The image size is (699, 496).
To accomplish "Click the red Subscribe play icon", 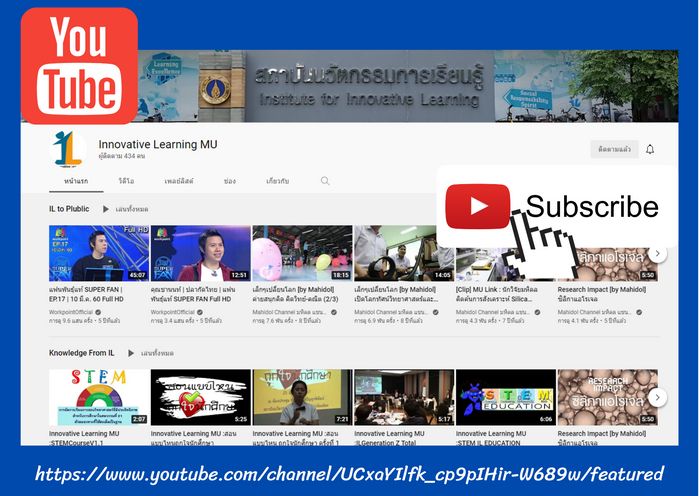I will (x=478, y=207).
